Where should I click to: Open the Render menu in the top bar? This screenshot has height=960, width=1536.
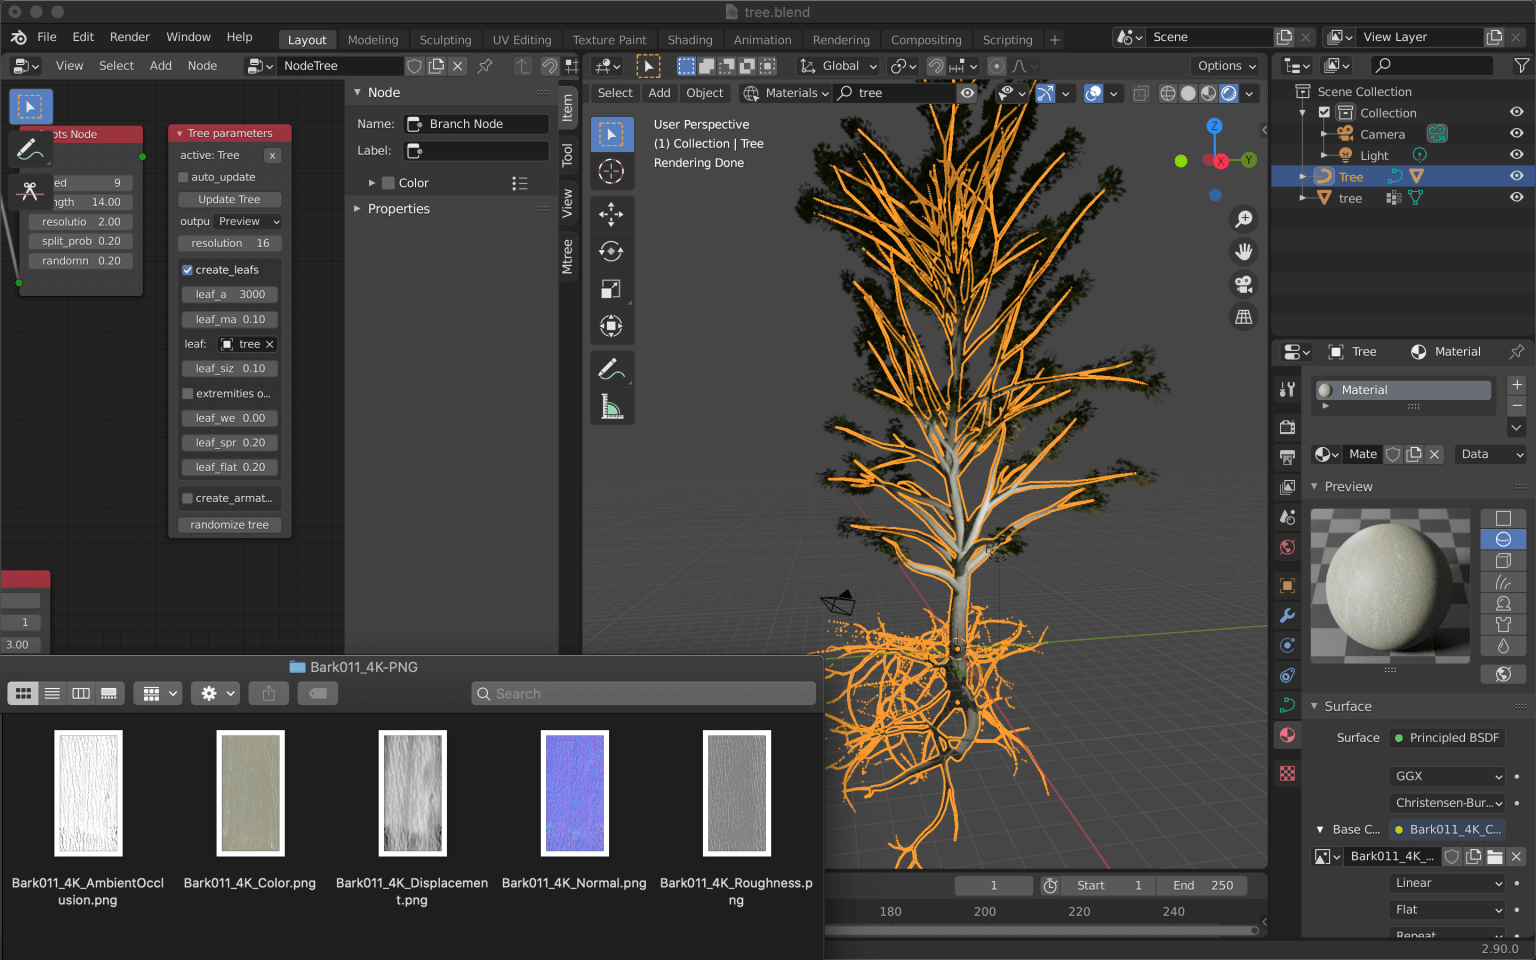pos(129,36)
